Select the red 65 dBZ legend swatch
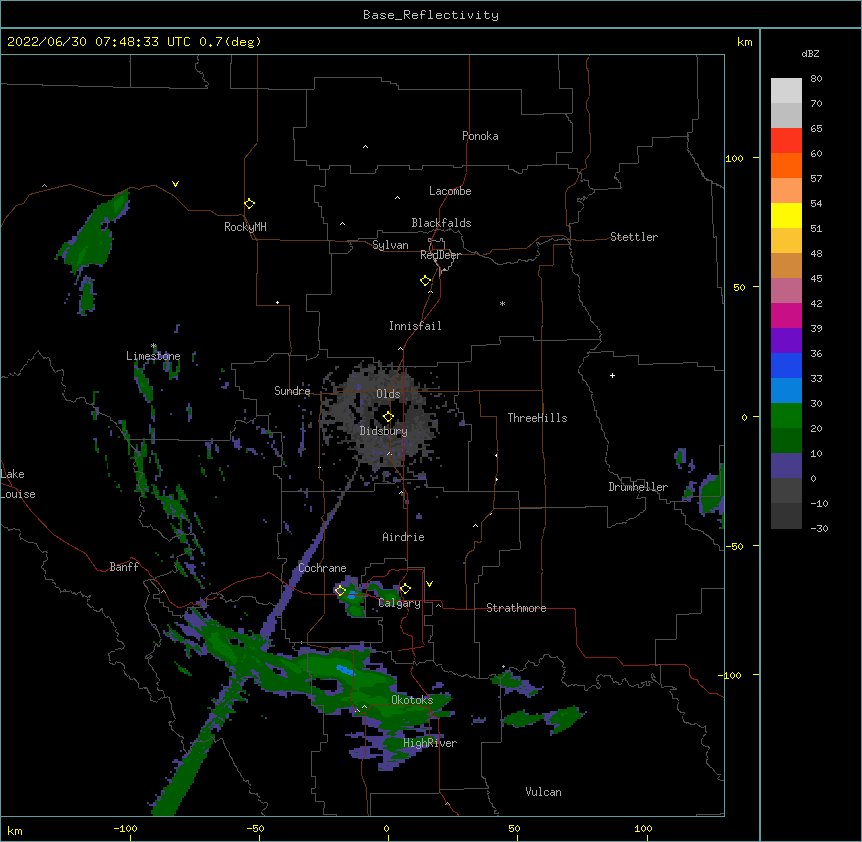The height and width of the screenshot is (842, 862). (786, 140)
